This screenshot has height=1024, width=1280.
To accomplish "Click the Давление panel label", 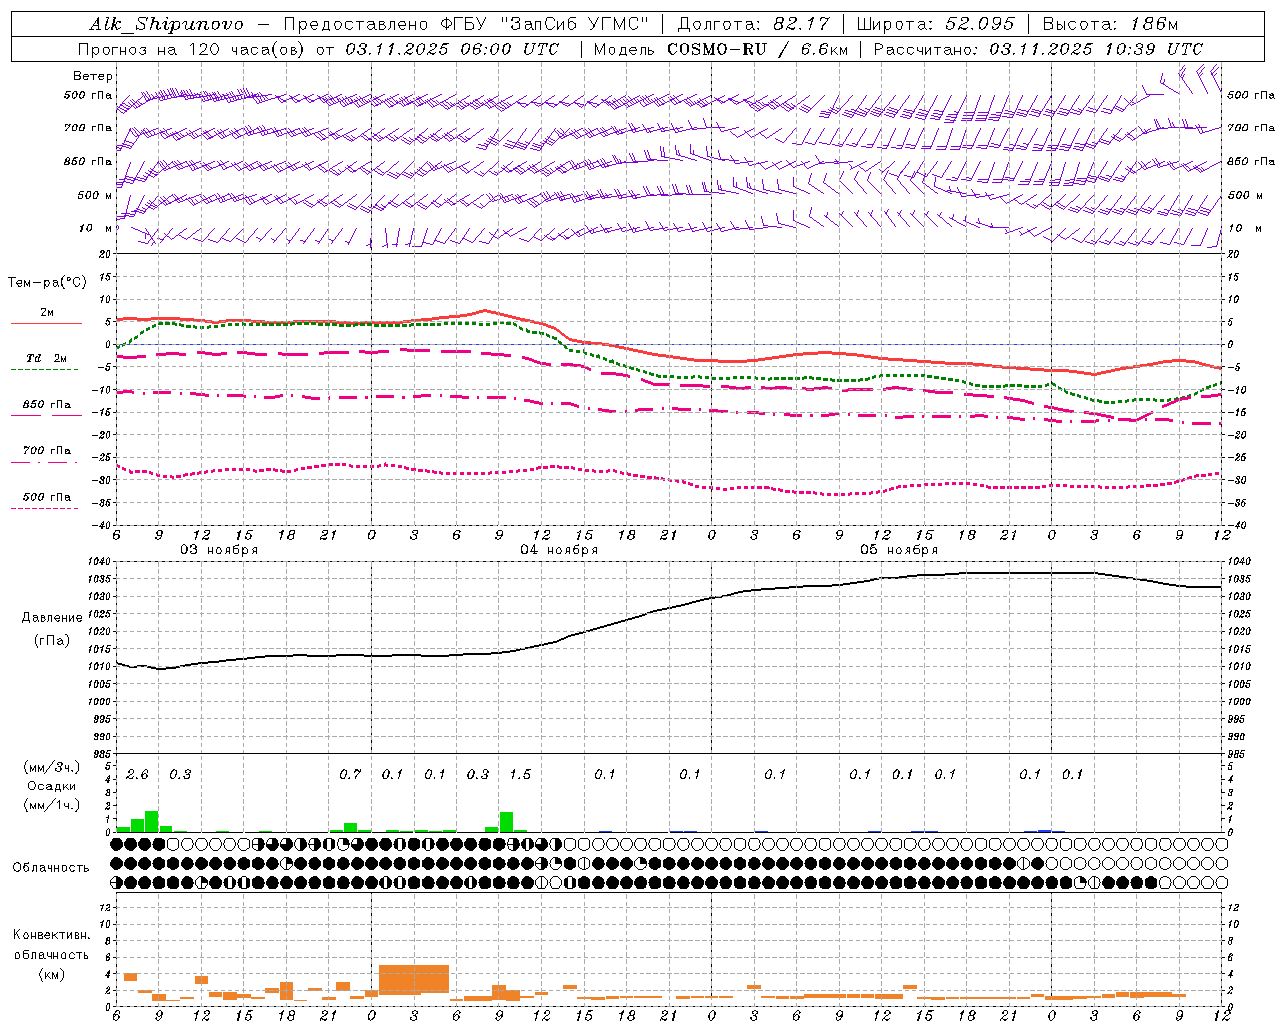I will (x=52, y=617).
